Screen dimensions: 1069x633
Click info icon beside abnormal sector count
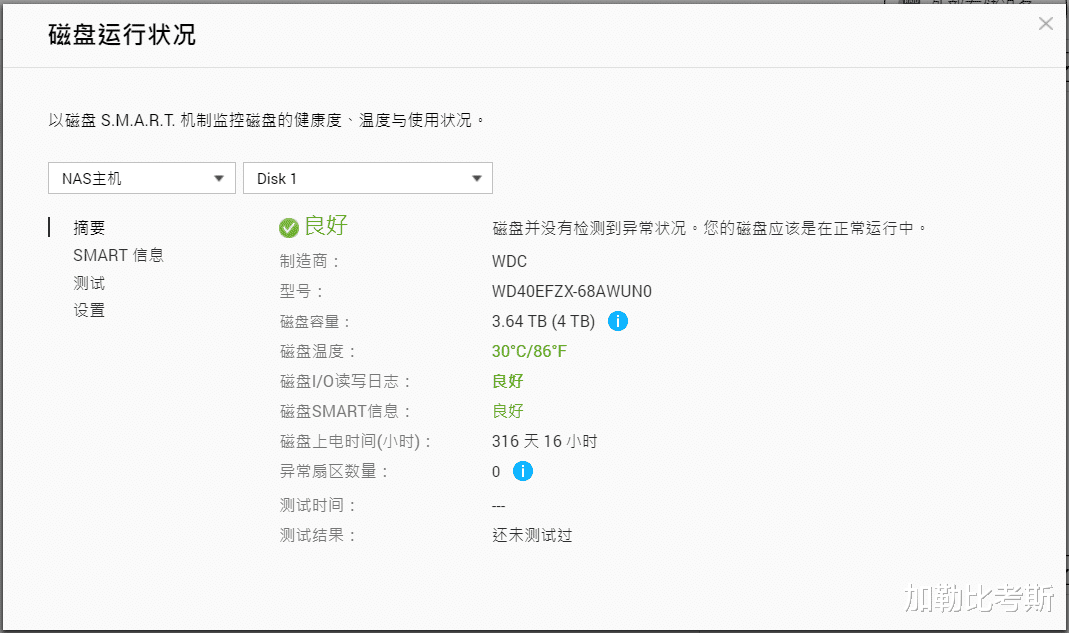523,471
